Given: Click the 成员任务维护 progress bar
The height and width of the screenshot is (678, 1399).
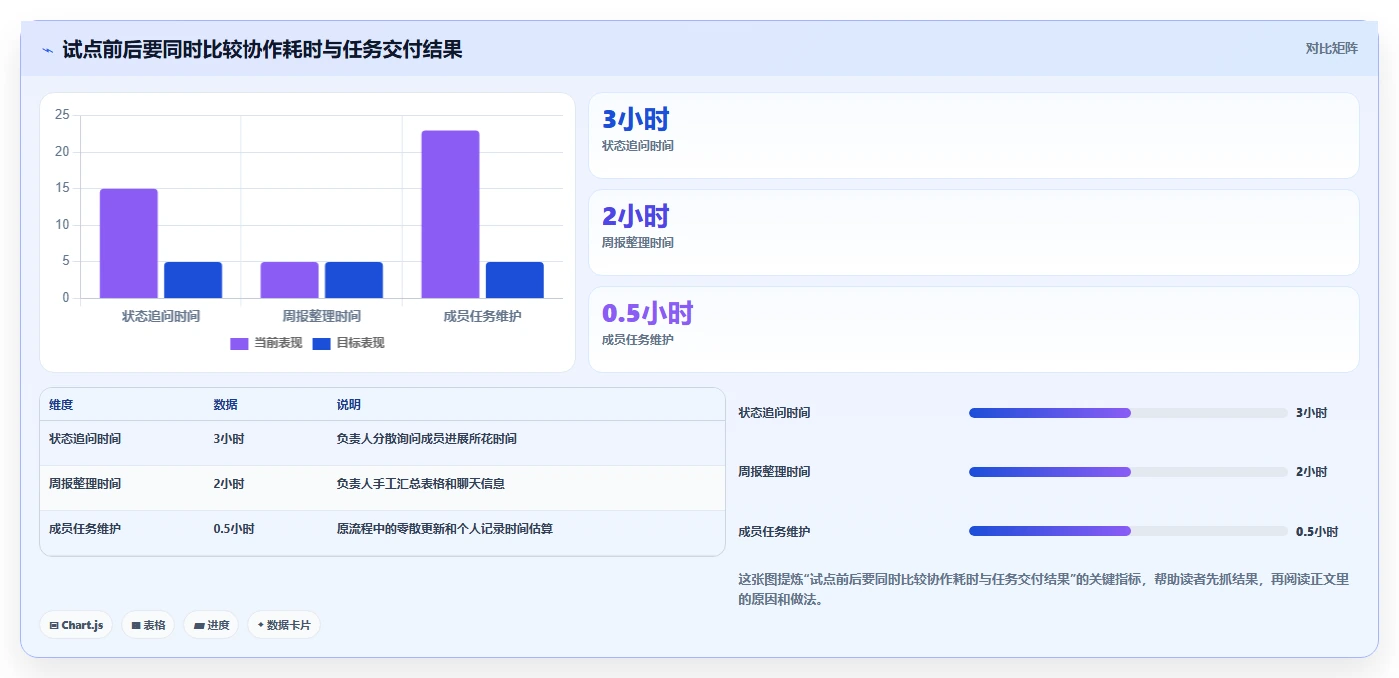Looking at the screenshot, I should pyautogui.click(x=1128, y=531).
